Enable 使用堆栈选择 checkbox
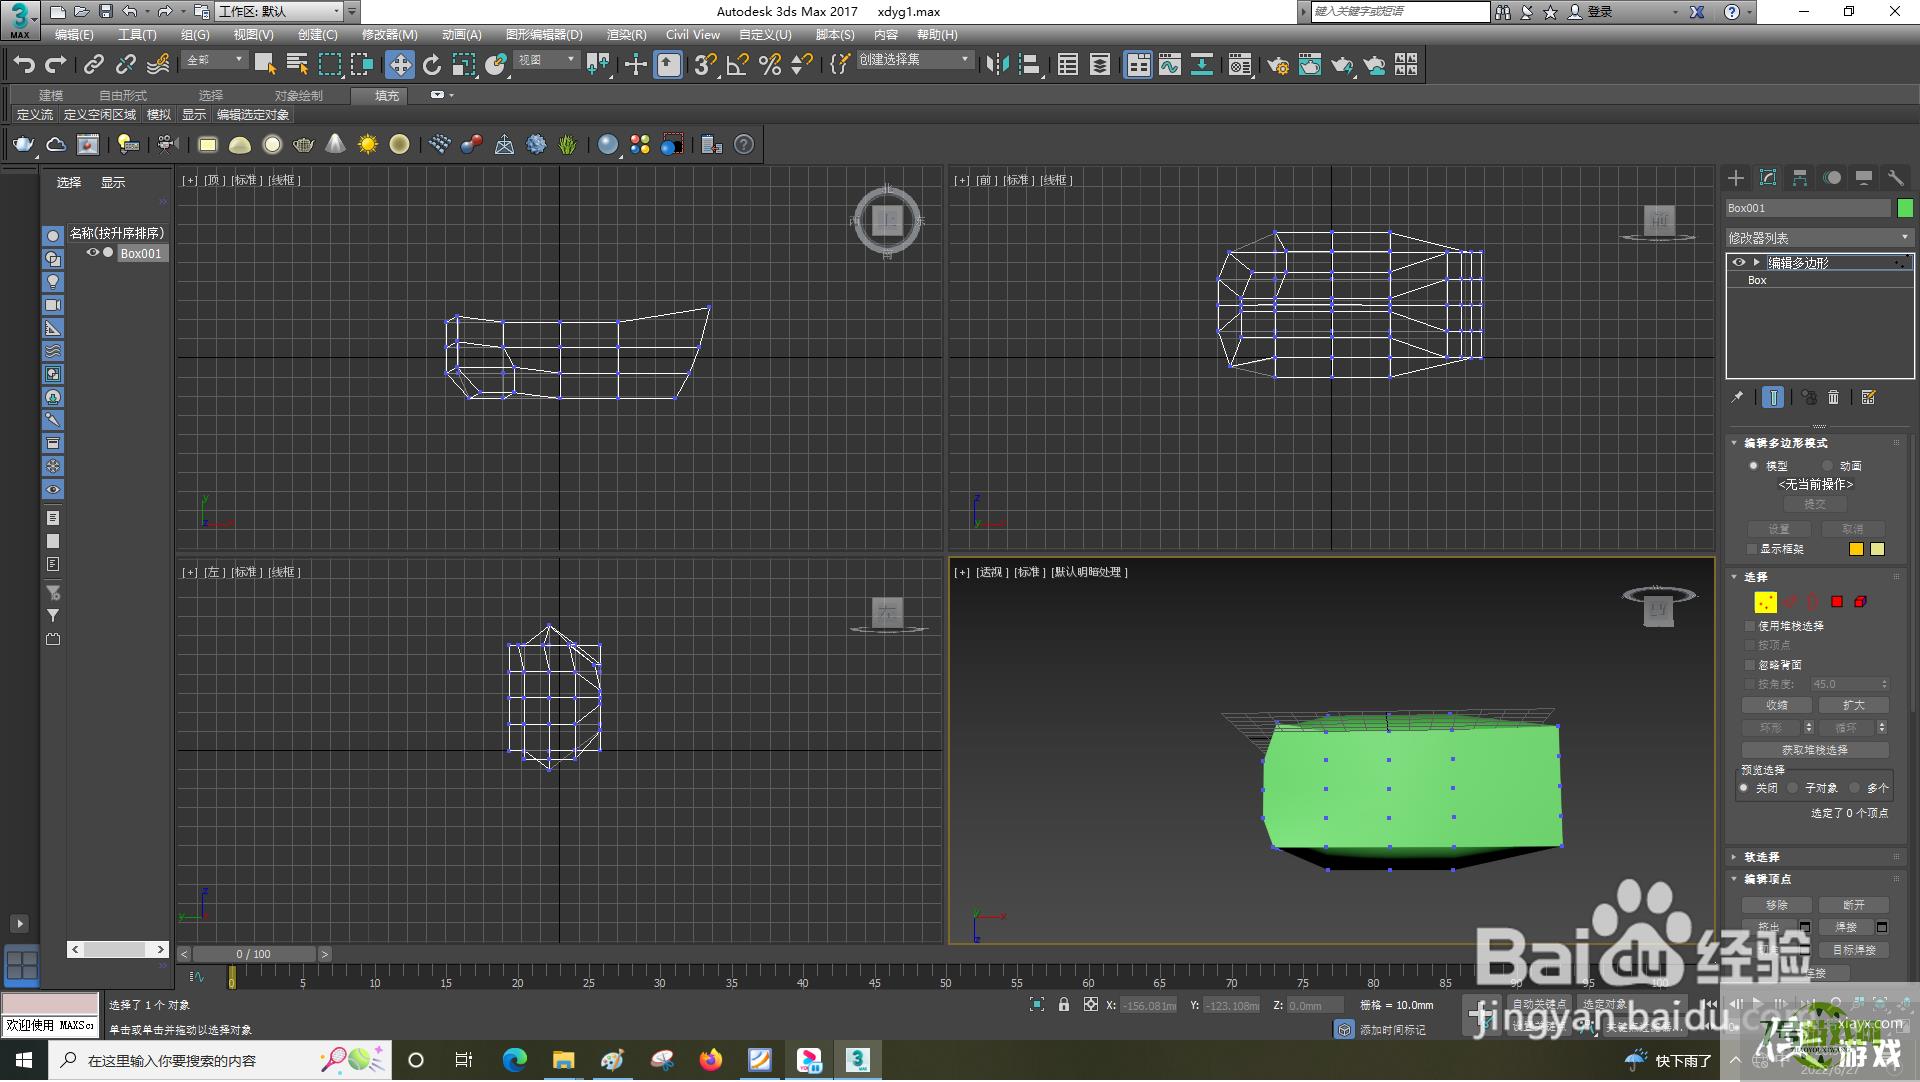The height and width of the screenshot is (1082, 1920). [x=1750, y=626]
